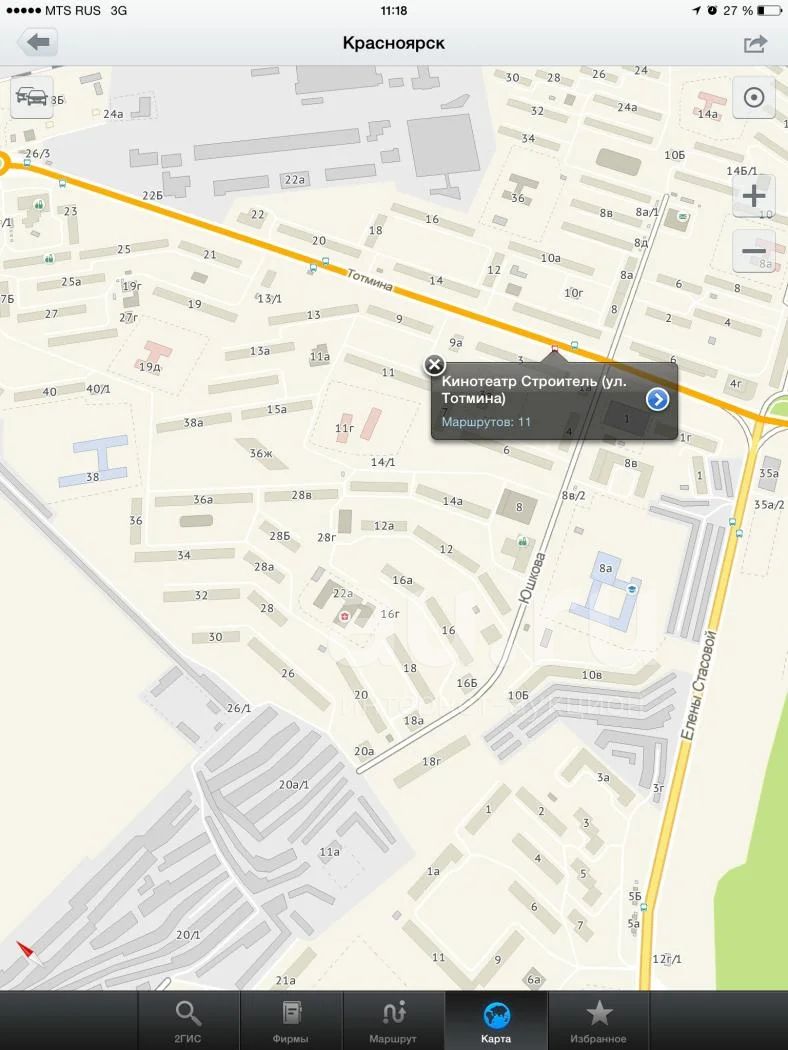
Task: Open the Маршрутов: 11 link
Action: (x=486, y=422)
